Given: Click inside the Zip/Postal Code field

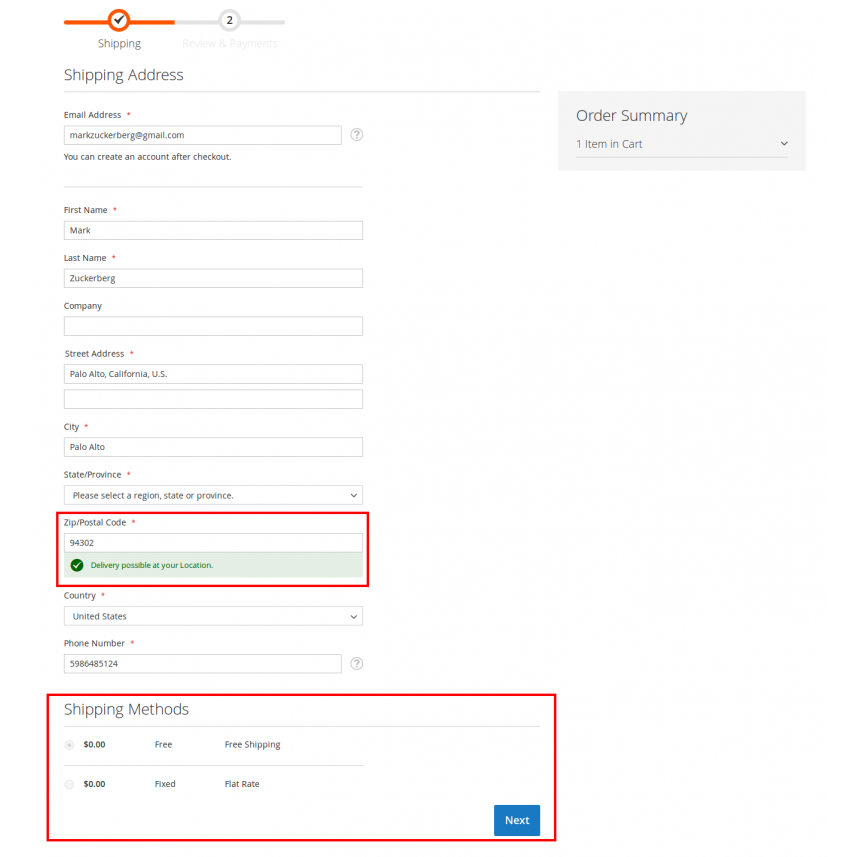Looking at the screenshot, I should click(x=213, y=542).
